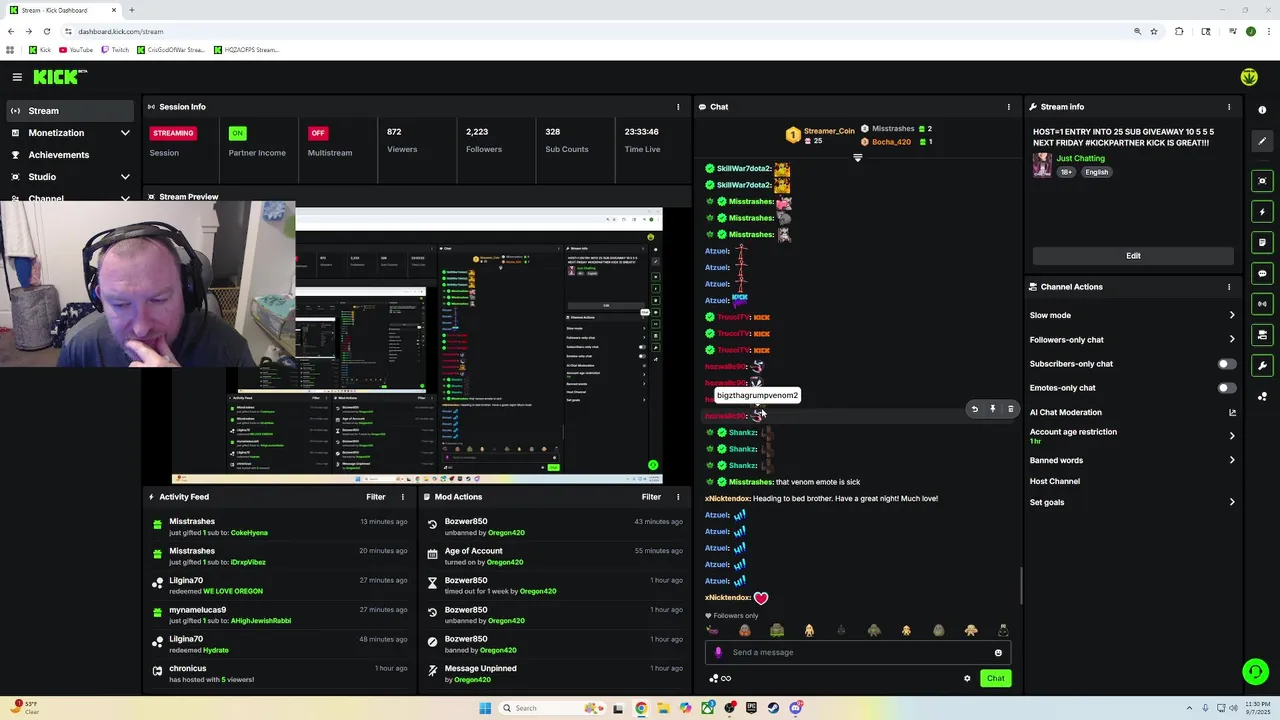This screenshot has height=720, width=1280.
Task: Toggle the chat bubble rail icon
Action: (1262, 273)
